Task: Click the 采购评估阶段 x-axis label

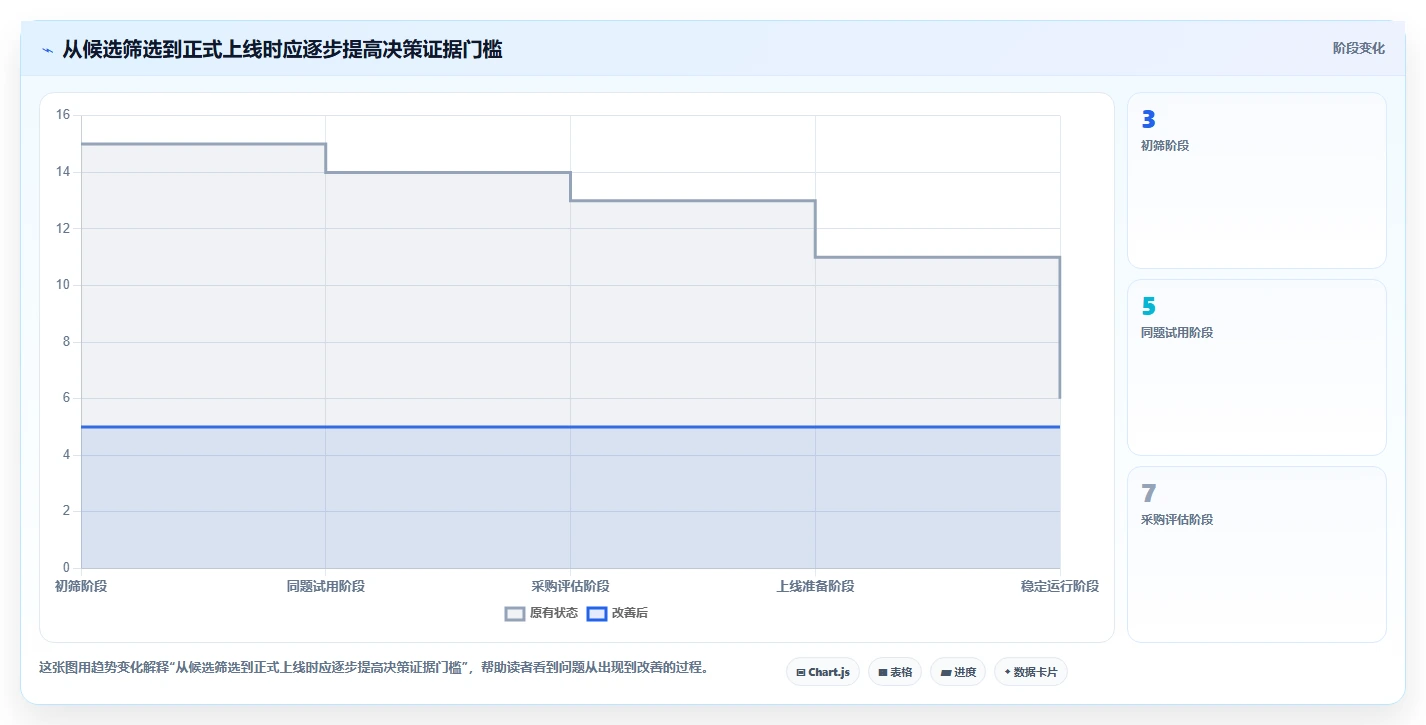Action: (x=570, y=586)
